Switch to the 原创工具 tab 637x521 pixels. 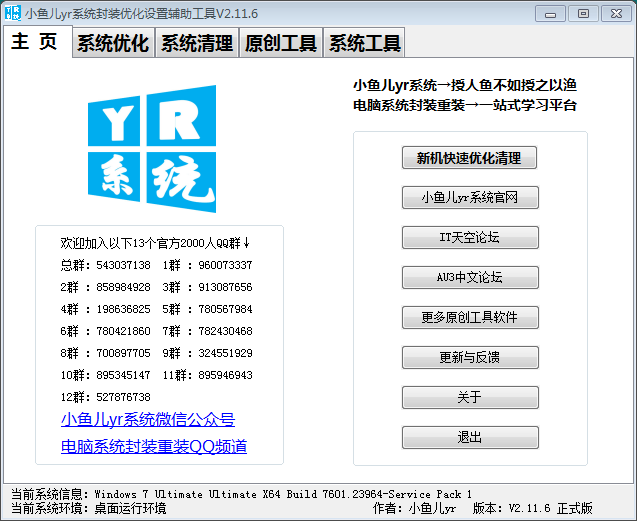pyautogui.click(x=281, y=44)
